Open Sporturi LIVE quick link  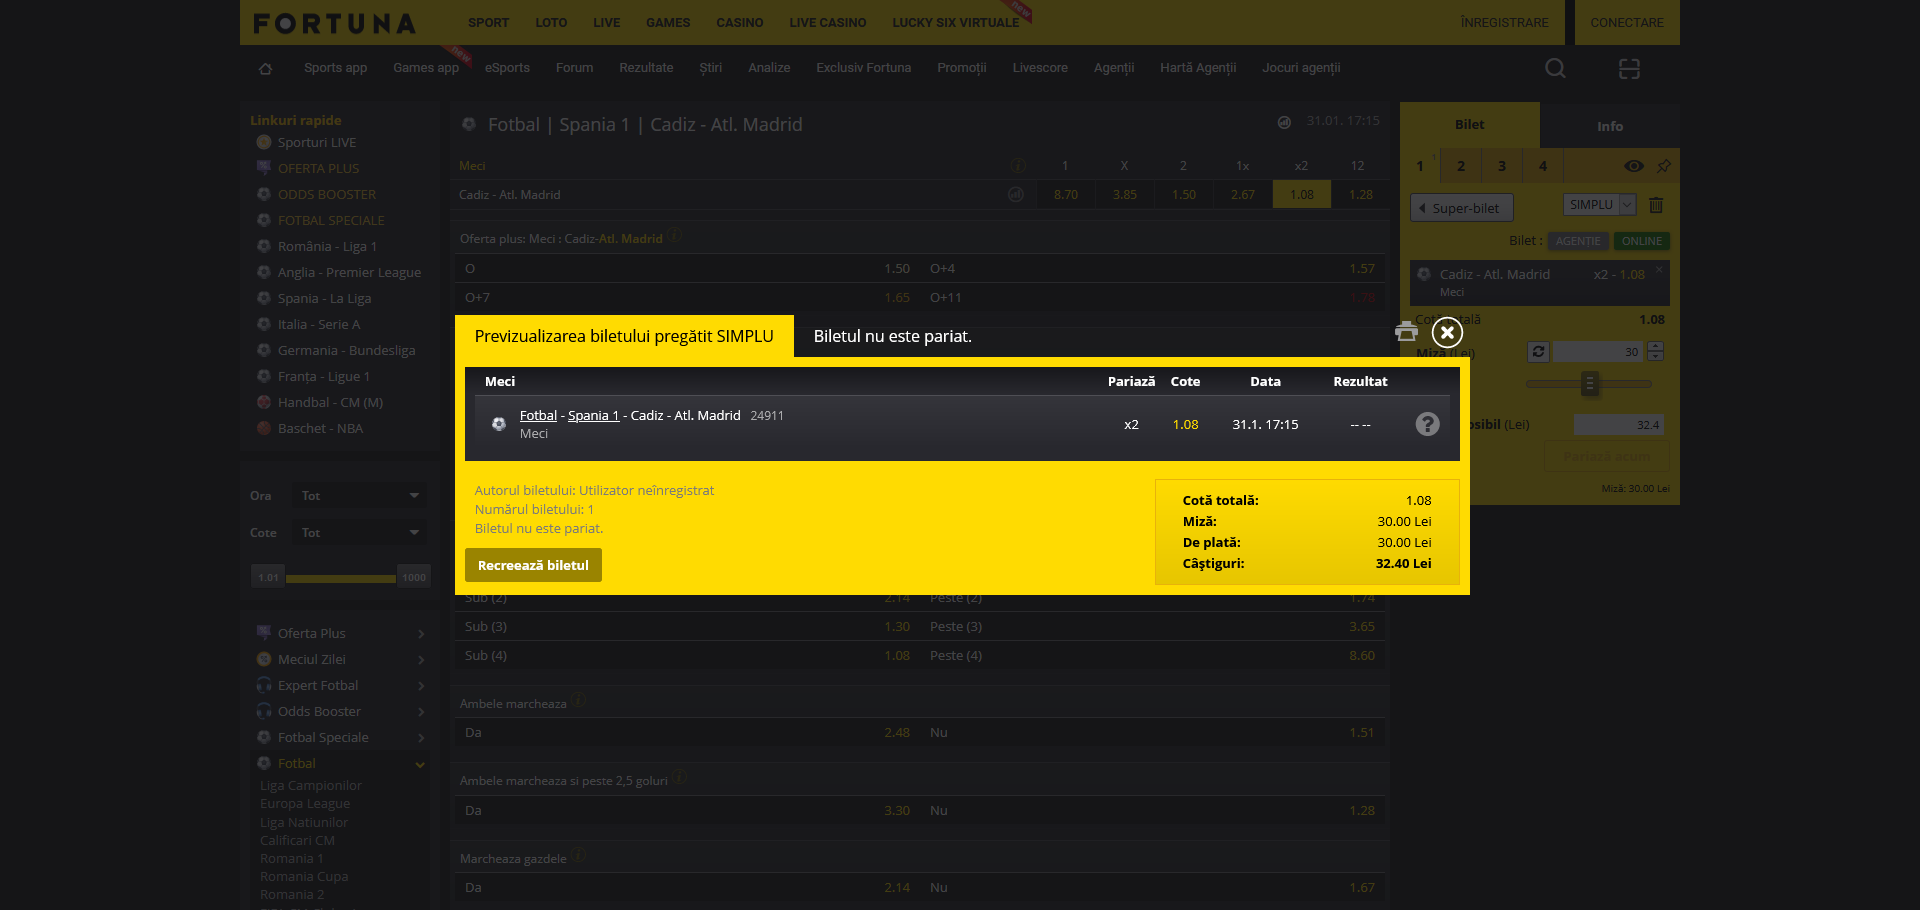317,142
